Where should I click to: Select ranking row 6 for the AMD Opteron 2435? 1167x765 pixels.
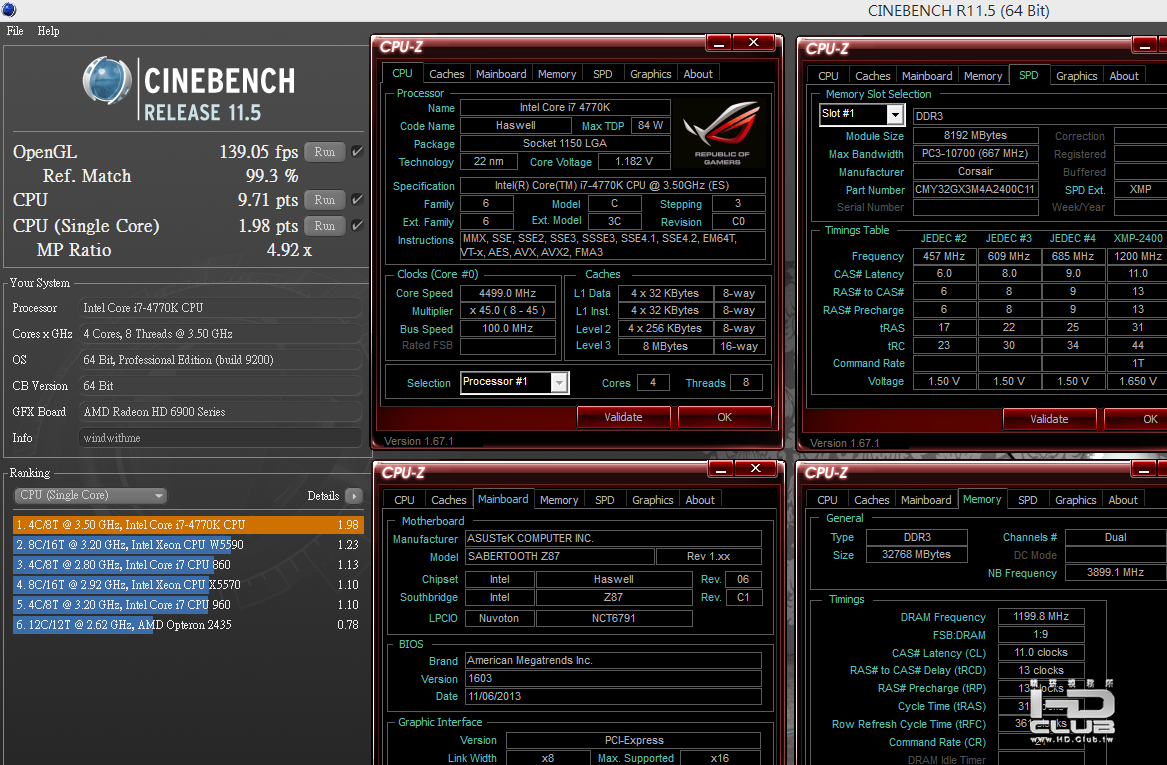coord(188,625)
